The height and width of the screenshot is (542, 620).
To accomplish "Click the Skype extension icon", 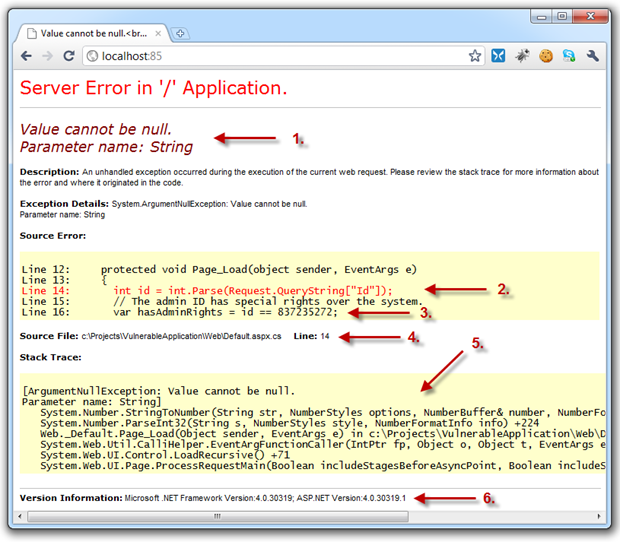I will (x=569, y=56).
